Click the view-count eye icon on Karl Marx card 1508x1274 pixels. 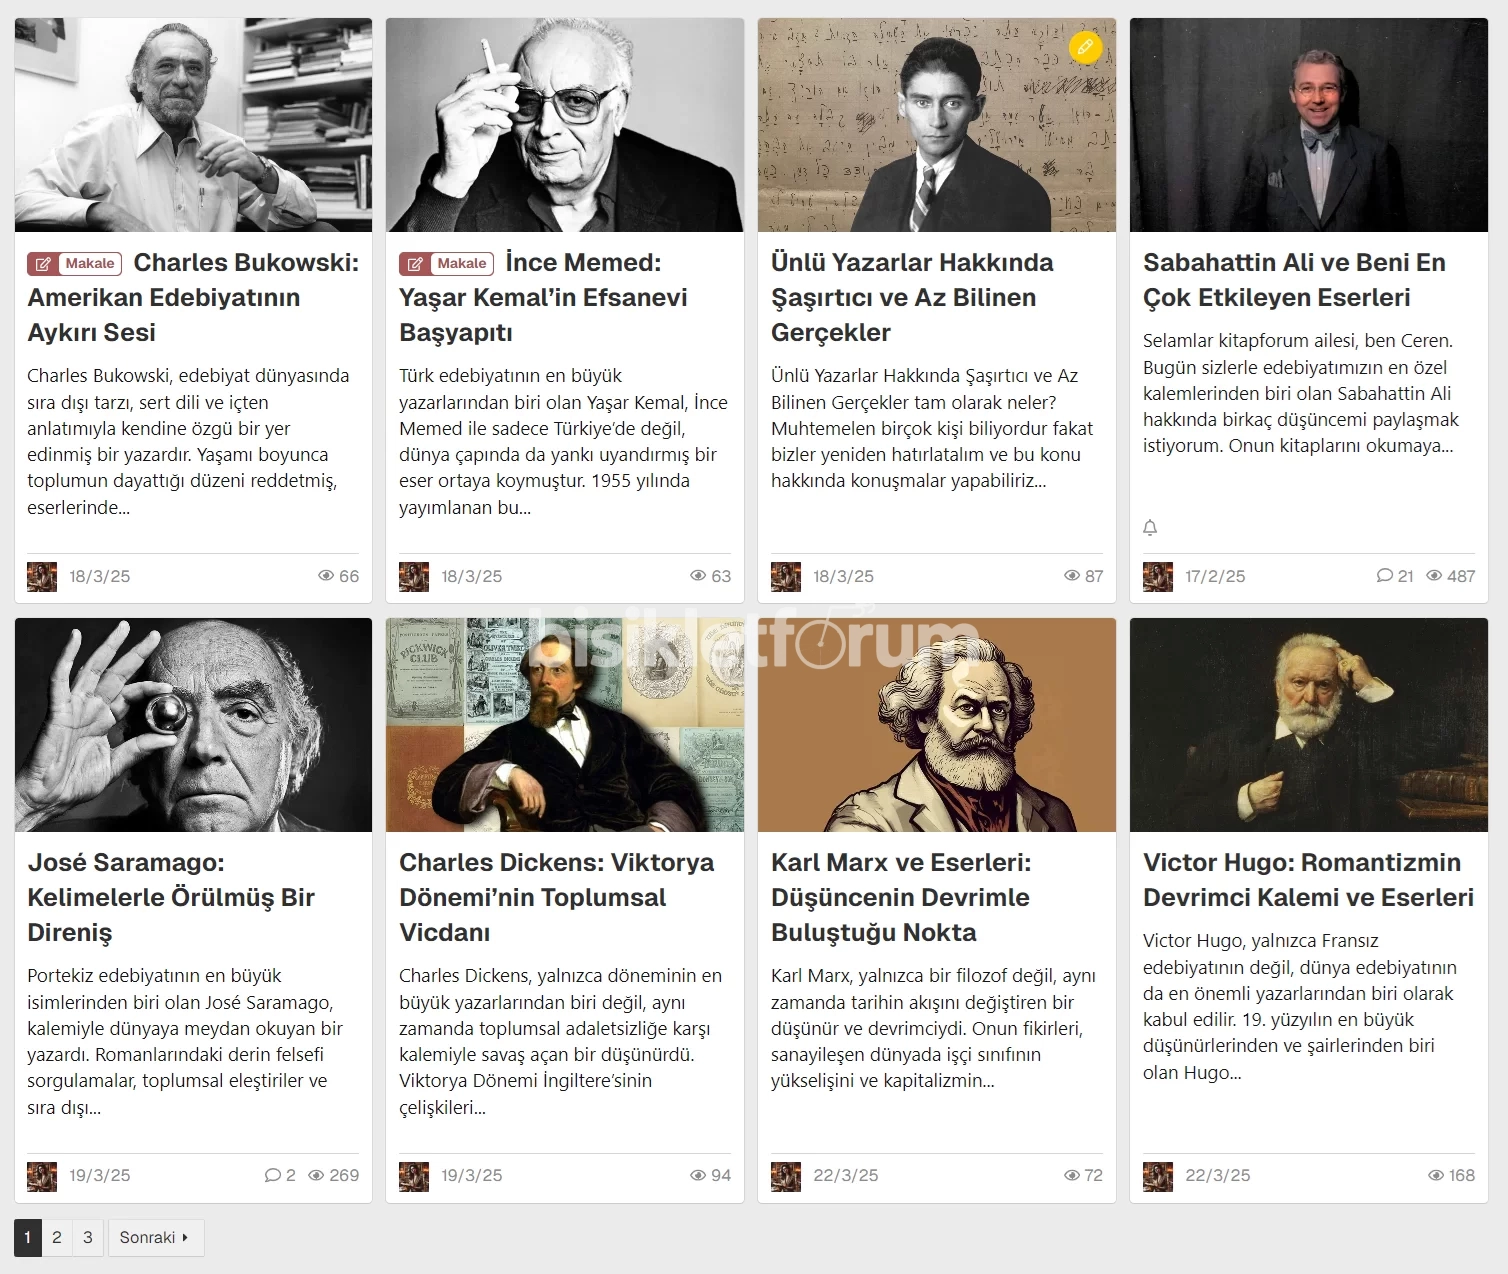pos(1072,1175)
